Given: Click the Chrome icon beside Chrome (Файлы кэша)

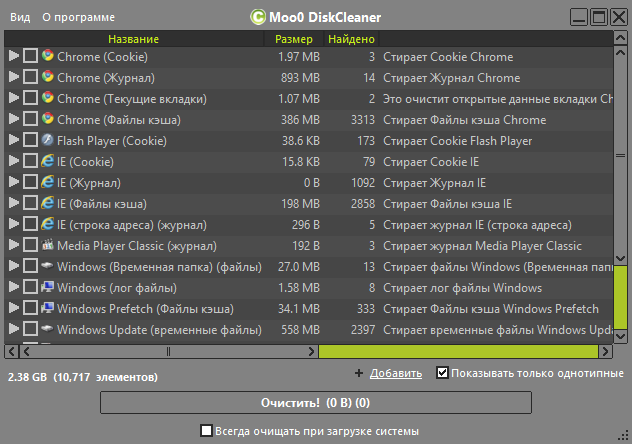Looking at the screenshot, I should [x=48, y=118].
